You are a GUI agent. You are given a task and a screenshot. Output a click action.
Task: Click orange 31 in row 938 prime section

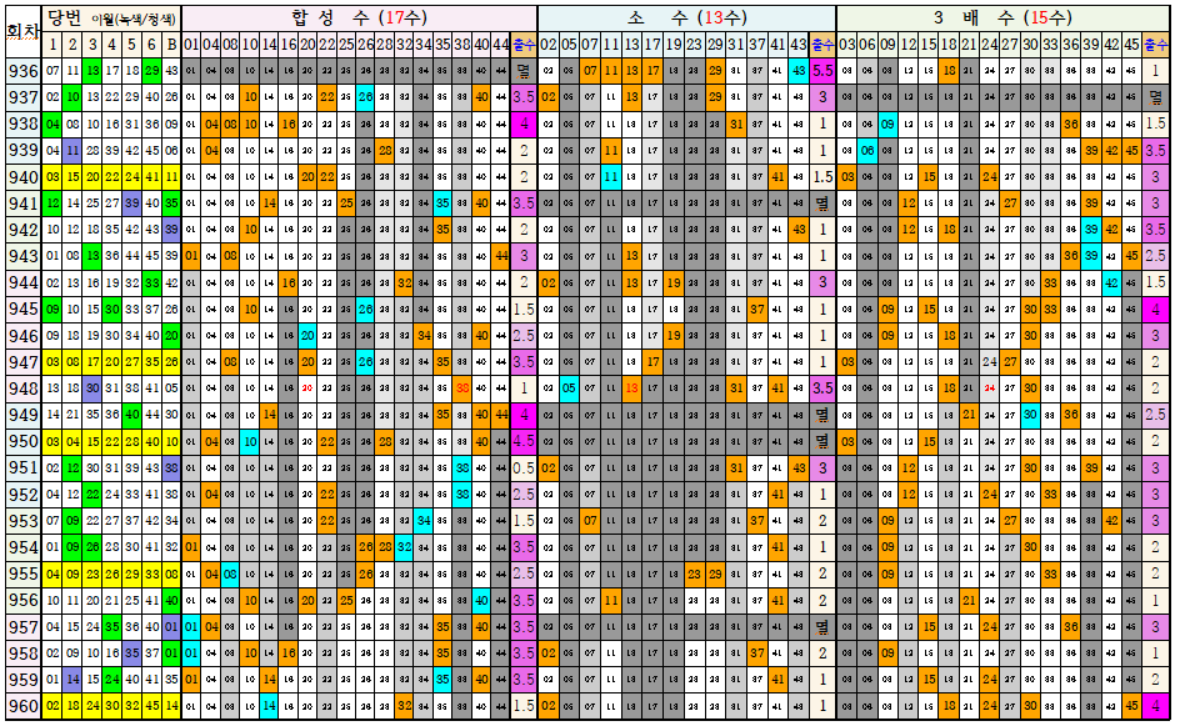tap(736, 124)
